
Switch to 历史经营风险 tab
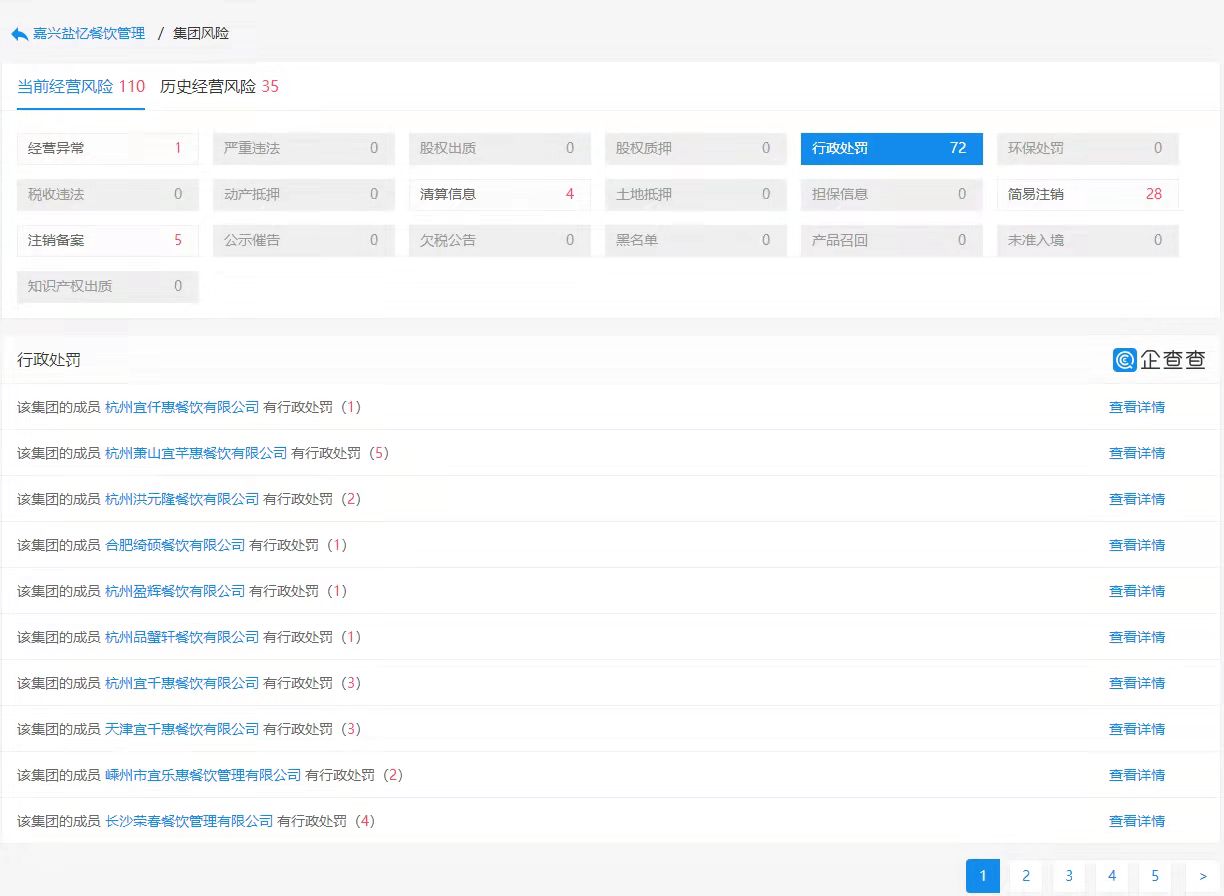(x=219, y=87)
